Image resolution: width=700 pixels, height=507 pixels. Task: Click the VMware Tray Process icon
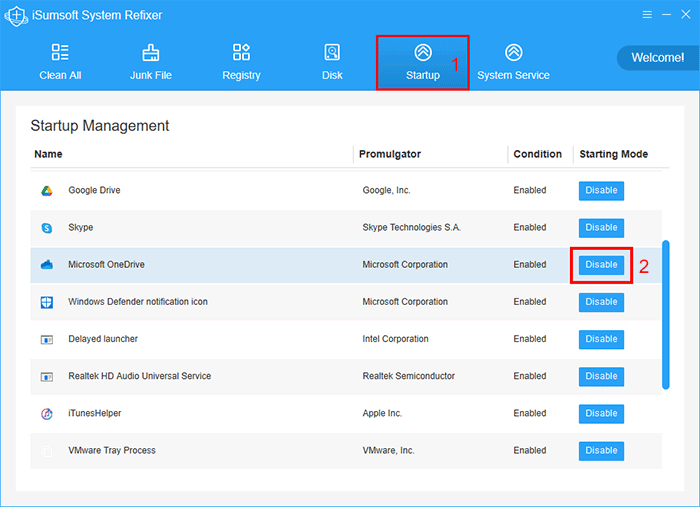[47, 451]
